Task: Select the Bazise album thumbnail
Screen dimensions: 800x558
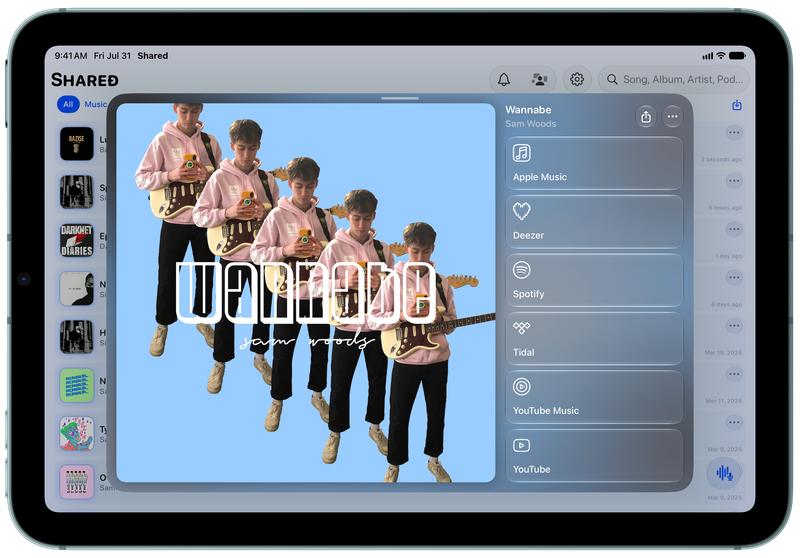Action: coord(77,144)
